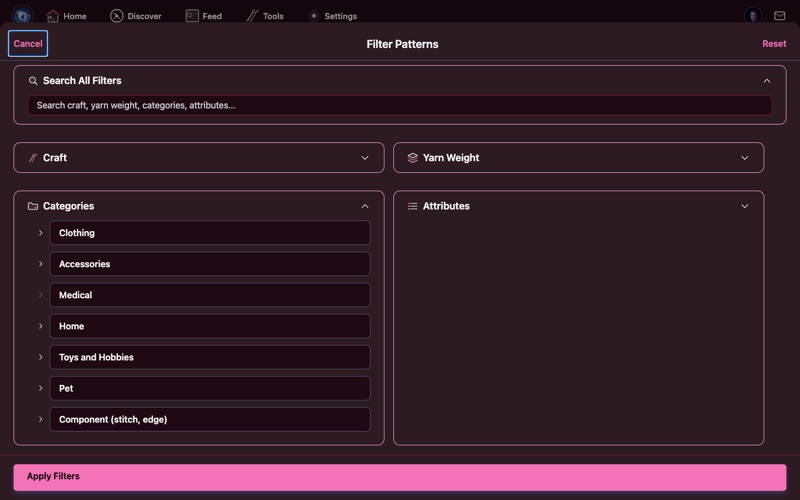The width and height of the screenshot is (800, 500).
Task: Expand the Home category arrow
Action: 40,326
